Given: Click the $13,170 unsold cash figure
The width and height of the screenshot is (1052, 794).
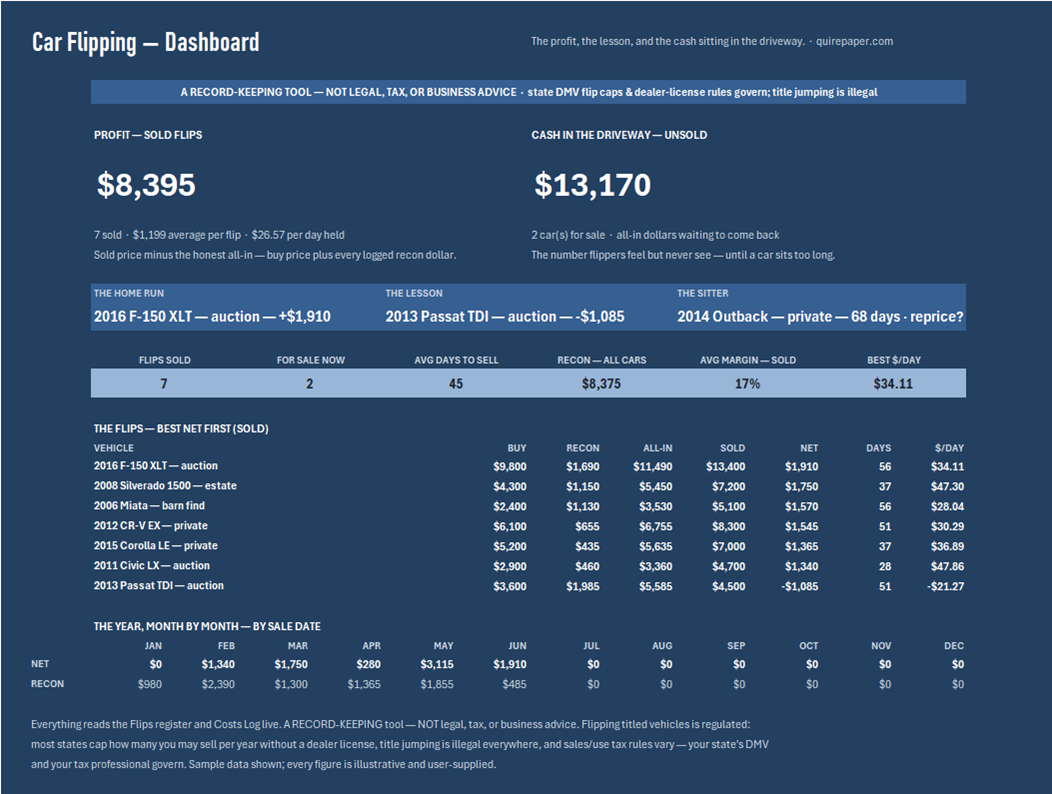Looking at the screenshot, I should click(592, 185).
